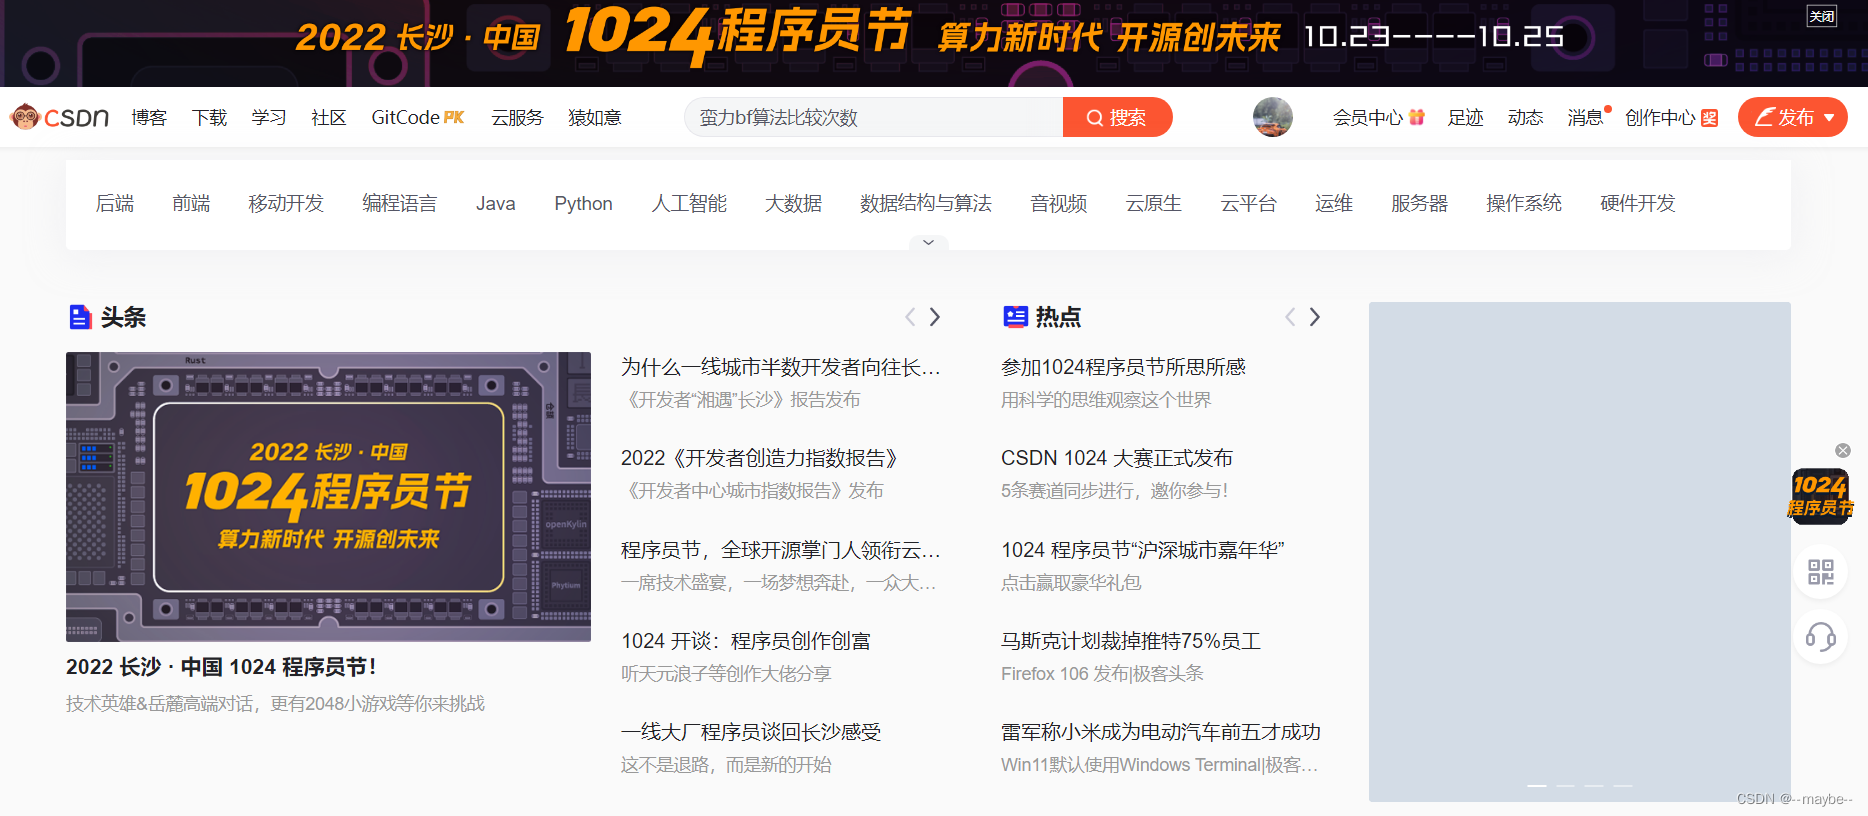Open 社区 in top navigation
The image size is (1868, 816).
pos(329,117)
